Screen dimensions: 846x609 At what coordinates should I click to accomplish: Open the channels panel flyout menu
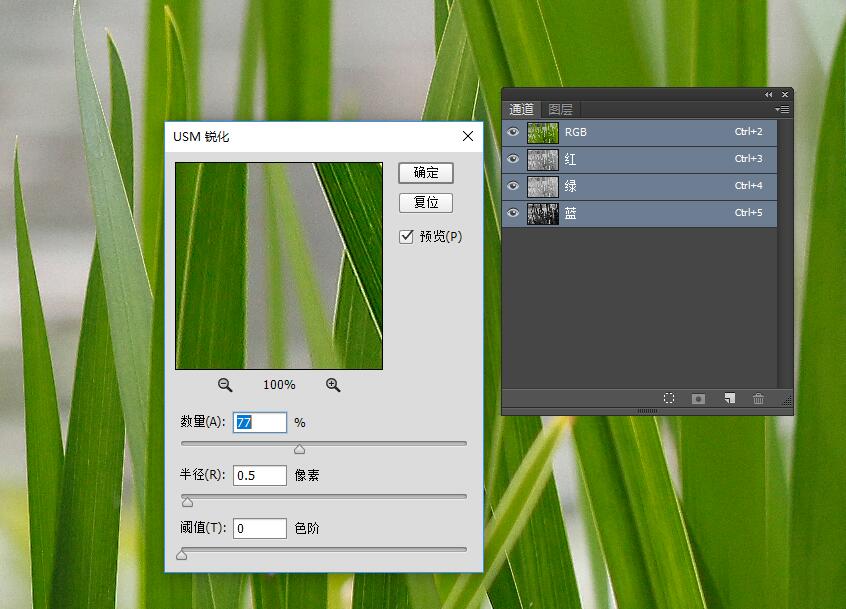click(782, 110)
